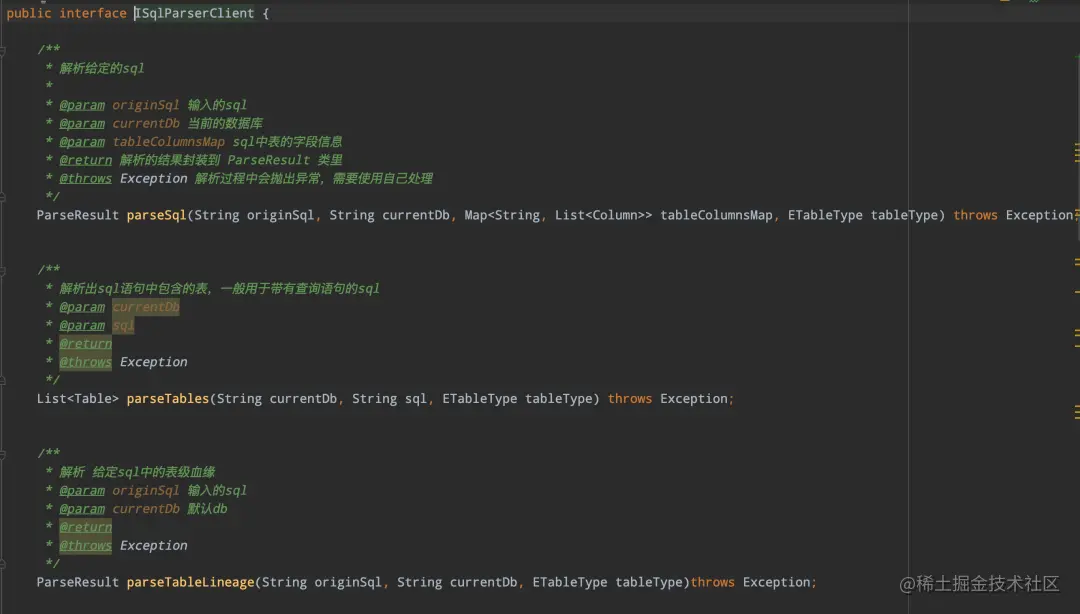This screenshot has width=1080, height=614.
Task: Collapse the first Javadoc block above parseSql
Action: tap(4, 49)
